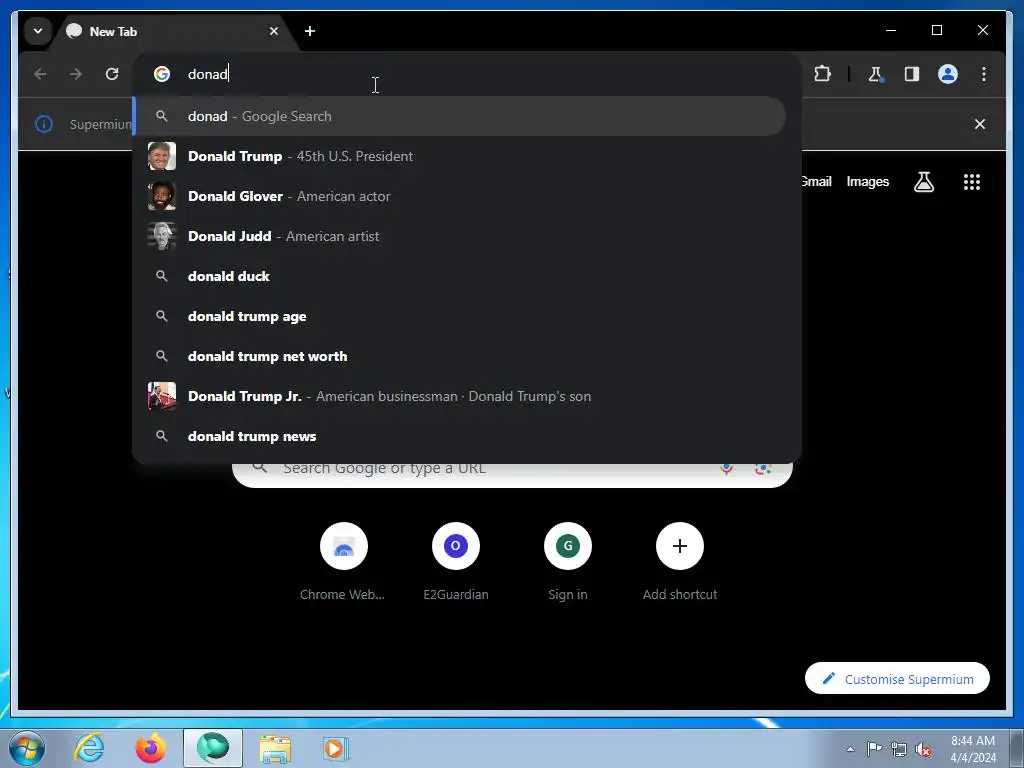Open the Chrome Web Store shortcut
The height and width of the screenshot is (768, 1024).
pyautogui.click(x=344, y=562)
